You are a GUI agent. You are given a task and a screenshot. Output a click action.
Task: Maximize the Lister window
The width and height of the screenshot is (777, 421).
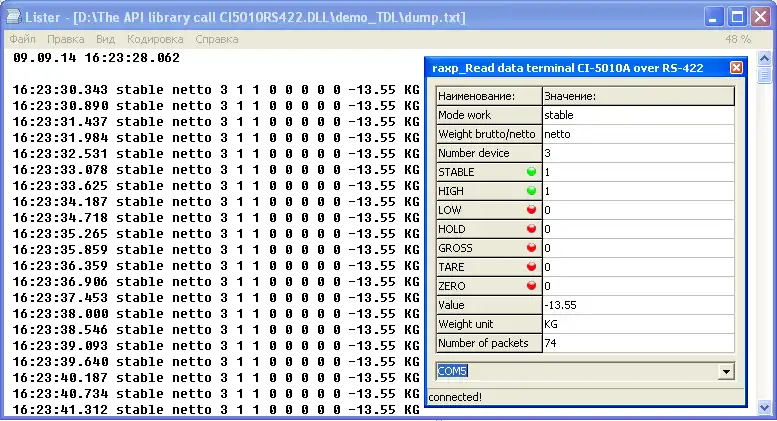[737, 17]
